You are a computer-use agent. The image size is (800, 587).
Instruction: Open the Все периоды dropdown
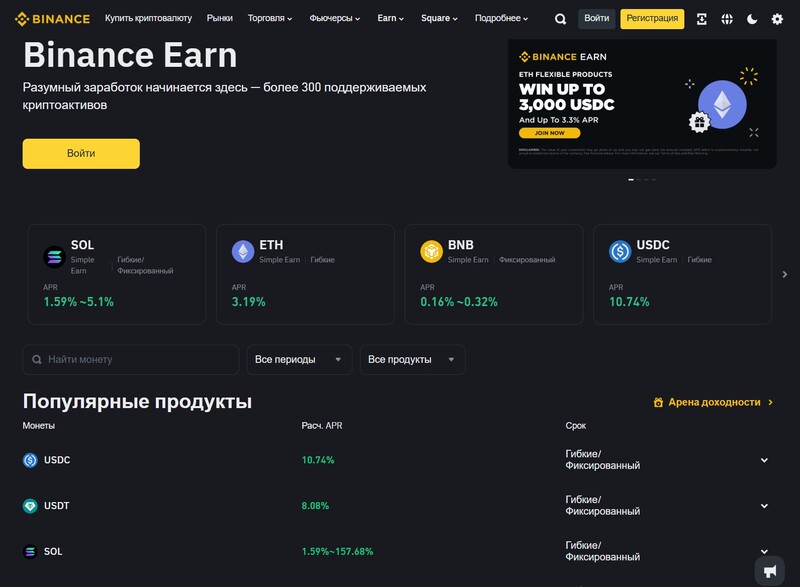click(x=299, y=360)
